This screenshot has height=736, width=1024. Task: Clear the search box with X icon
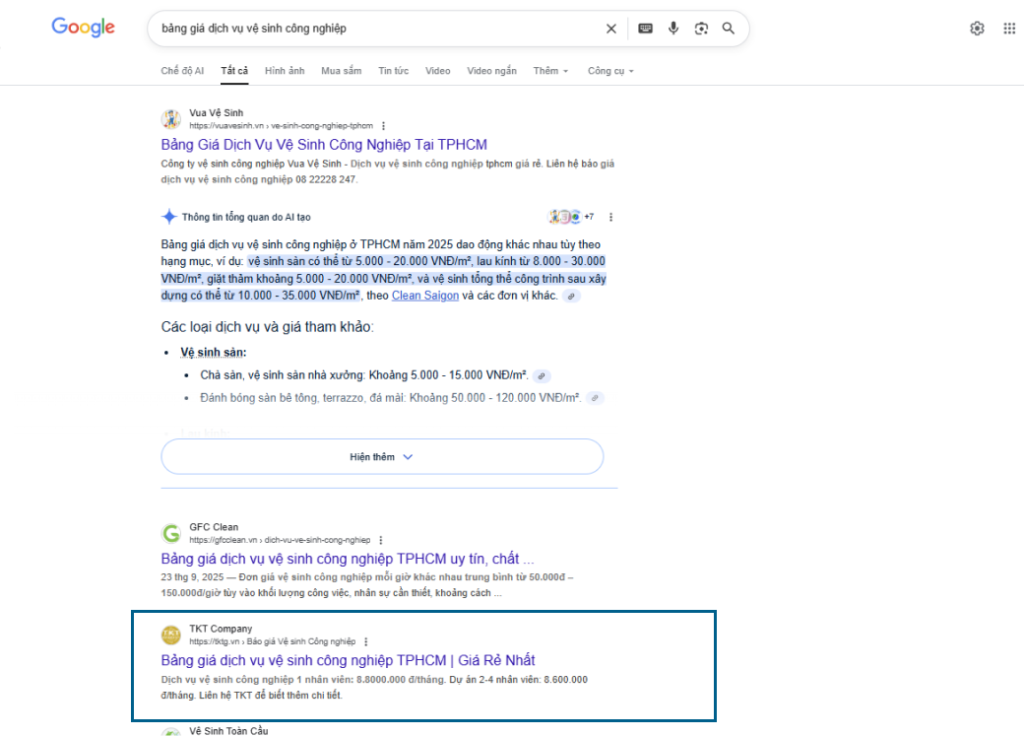pyautogui.click(x=611, y=29)
